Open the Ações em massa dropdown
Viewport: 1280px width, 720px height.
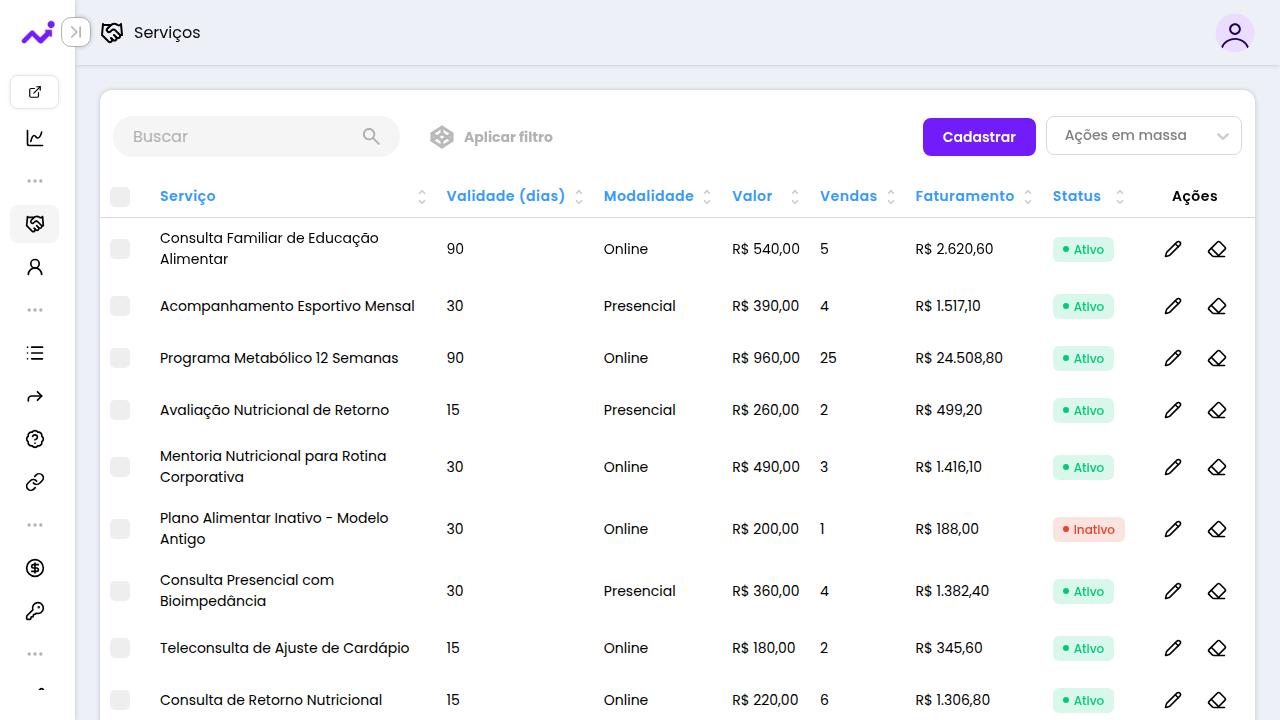click(x=1144, y=136)
